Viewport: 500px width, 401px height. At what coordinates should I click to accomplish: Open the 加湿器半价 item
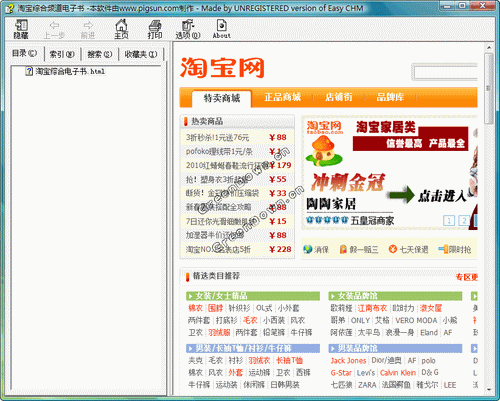[x=215, y=235]
